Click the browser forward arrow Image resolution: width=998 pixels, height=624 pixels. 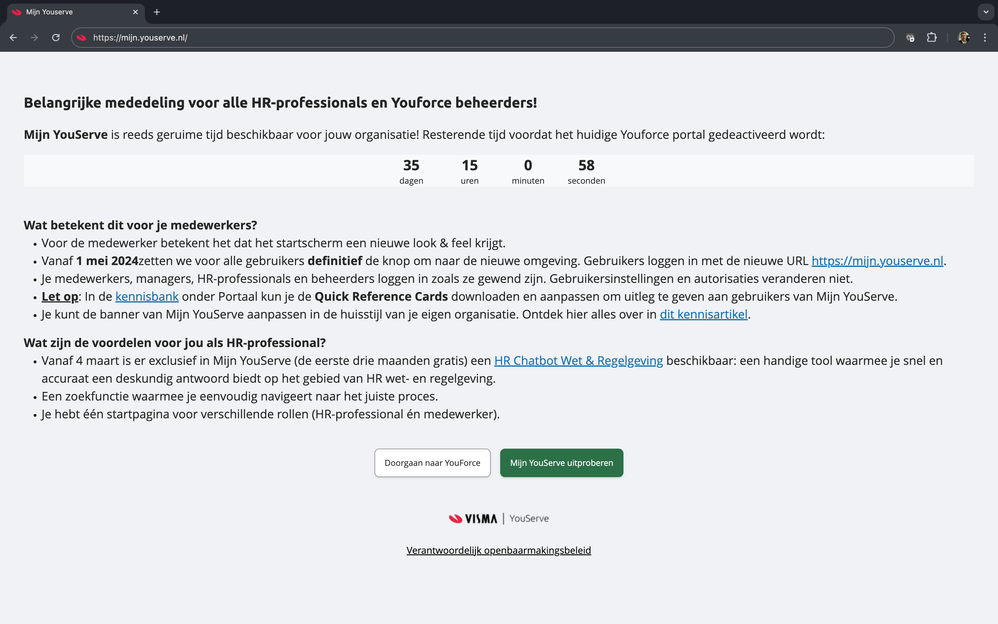pos(34,38)
